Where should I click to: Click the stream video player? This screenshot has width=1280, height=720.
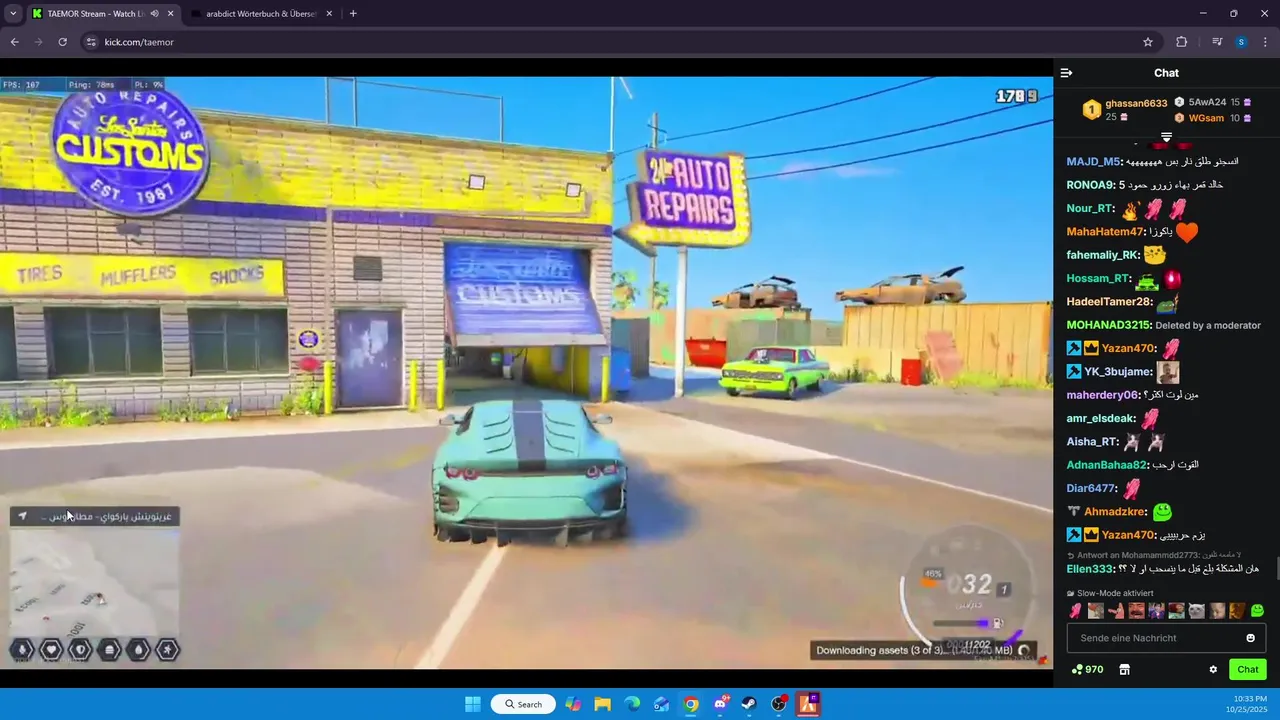point(526,373)
